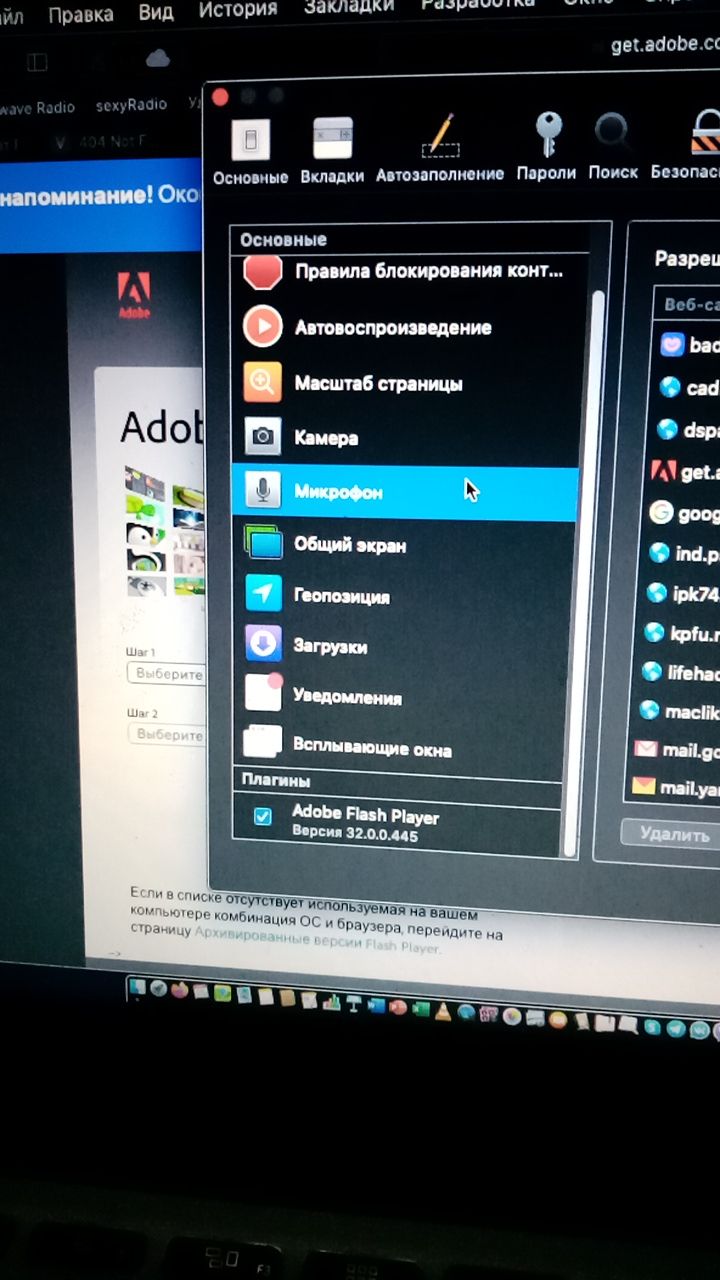Image resolution: width=720 pixels, height=1280 pixels.
Task: Select Автовоспроизведение in the sidebar
Action: 405,327
